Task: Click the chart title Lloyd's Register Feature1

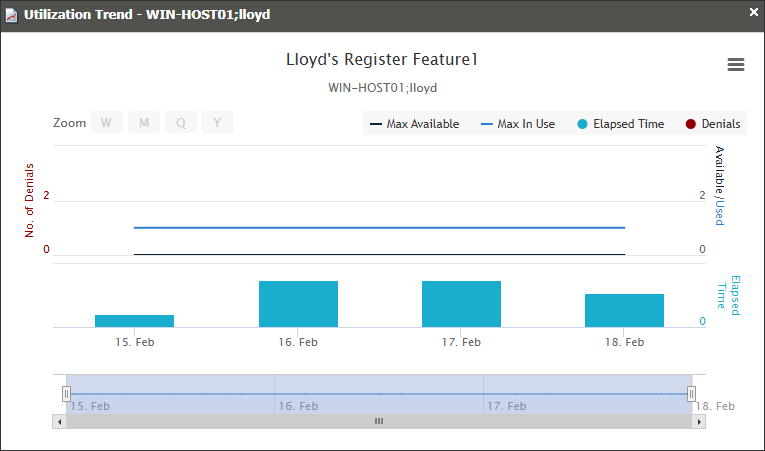Action: pos(382,60)
